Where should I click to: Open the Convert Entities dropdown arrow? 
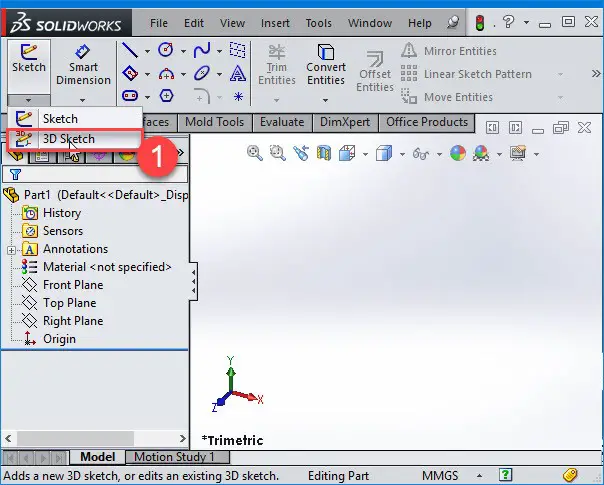pos(325,100)
